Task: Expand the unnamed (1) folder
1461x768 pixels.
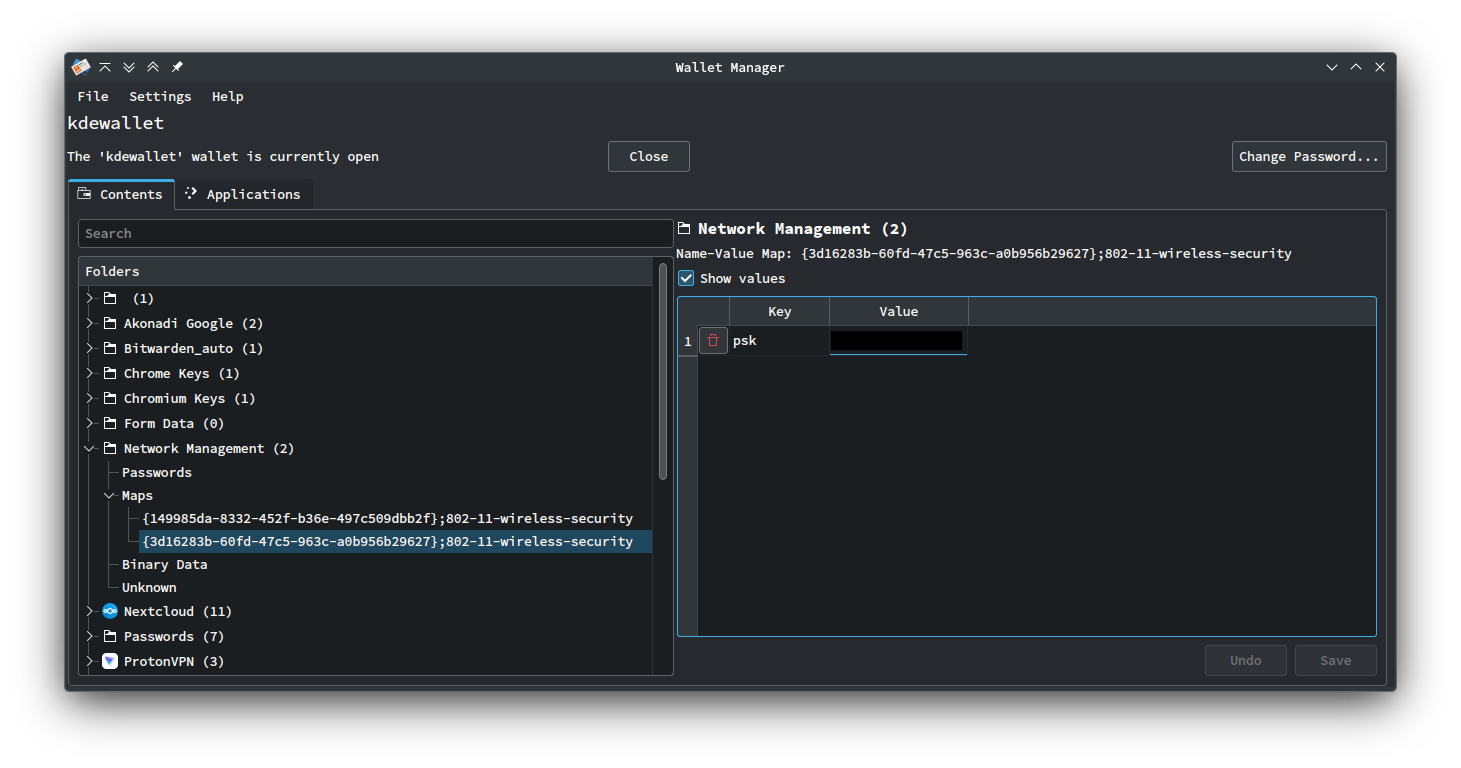Action: [x=90, y=298]
